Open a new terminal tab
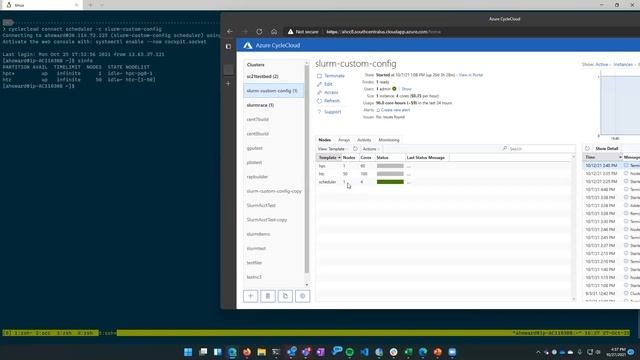640x360 pixels. [91, 5]
